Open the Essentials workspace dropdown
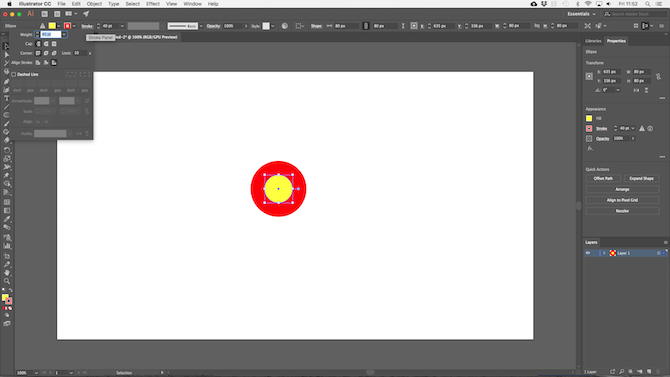This screenshot has width=670, height=377. (x=581, y=14)
